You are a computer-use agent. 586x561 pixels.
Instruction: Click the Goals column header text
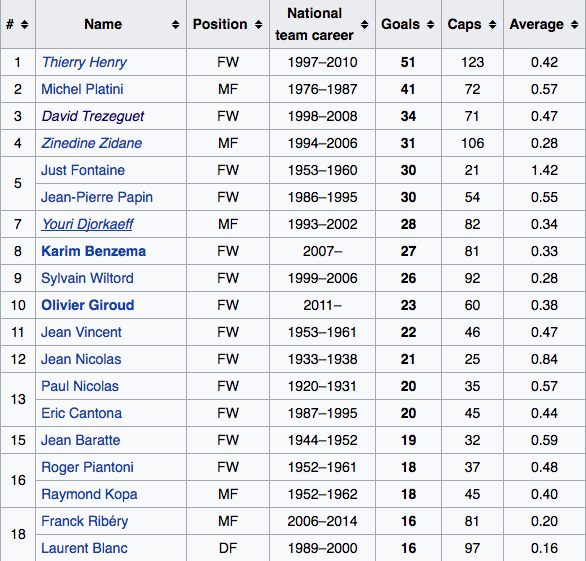(x=400, y=24)
